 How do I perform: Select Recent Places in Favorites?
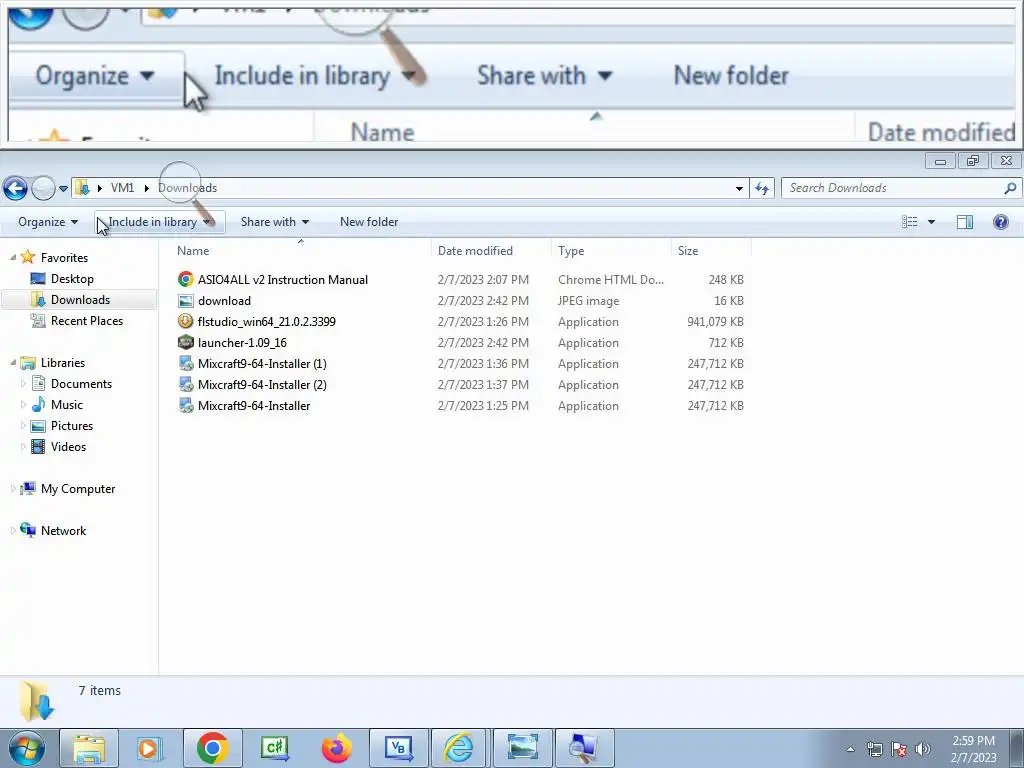86,321
